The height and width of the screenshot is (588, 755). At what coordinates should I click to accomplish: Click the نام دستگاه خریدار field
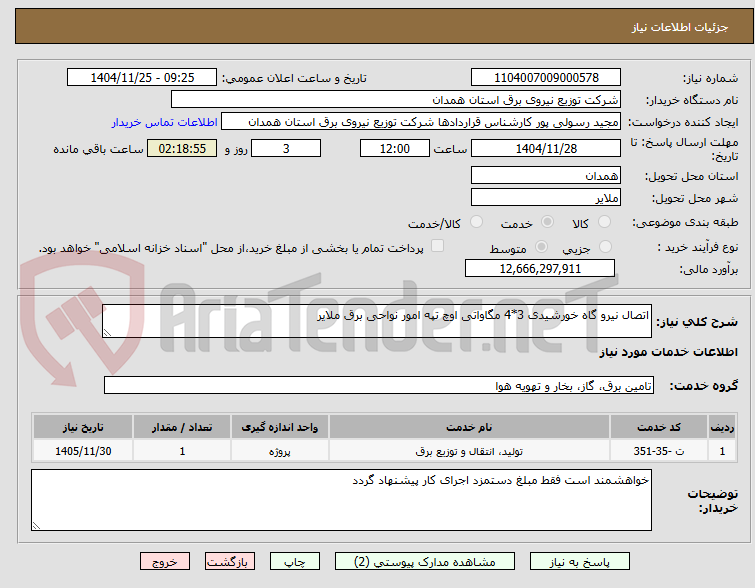click(x=396, y=100)
